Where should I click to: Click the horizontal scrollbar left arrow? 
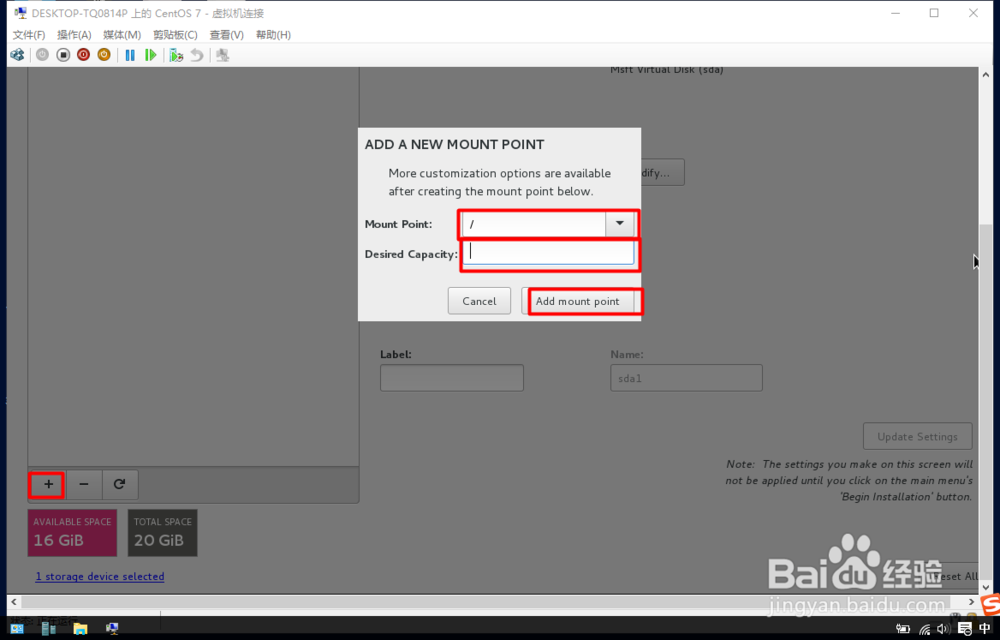pyautogui.click(x=14, y=602)
